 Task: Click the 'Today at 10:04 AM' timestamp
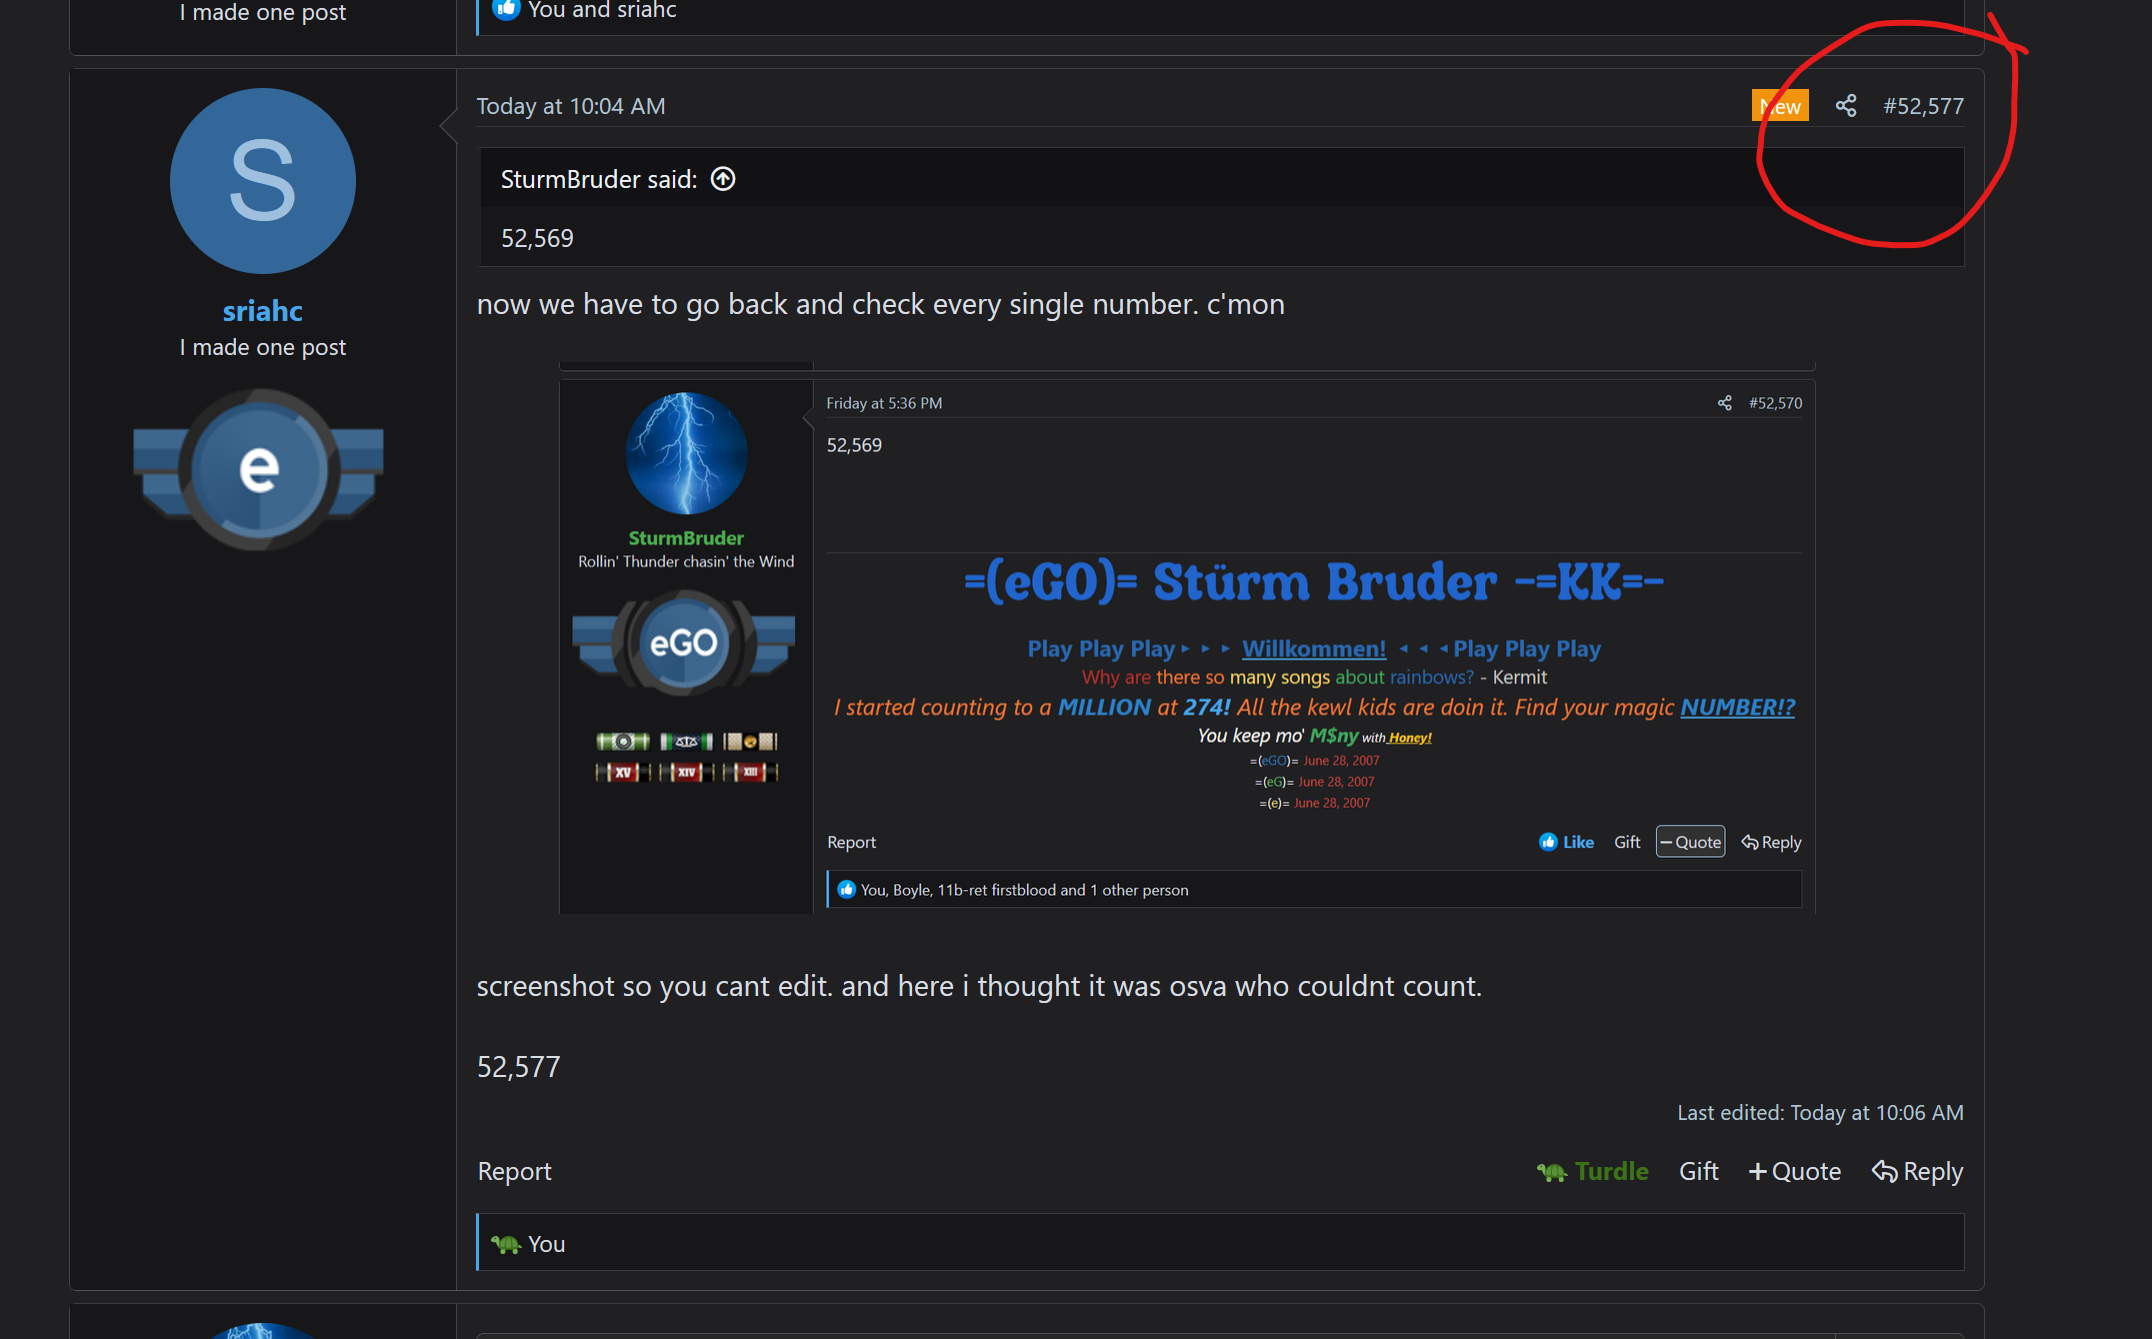click(x=571, y=106)
